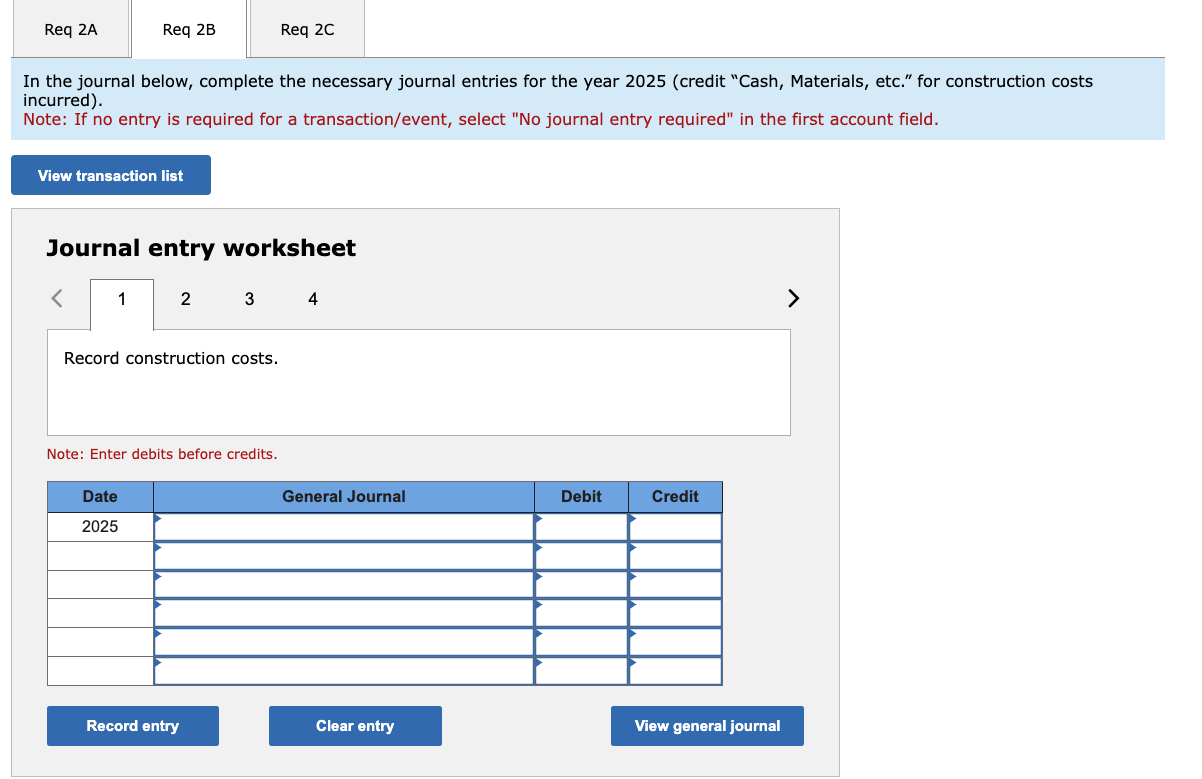Click the View transaction list button
Image resolution: width=1202 pixels, height=779 pixels.
pos(111,175)
